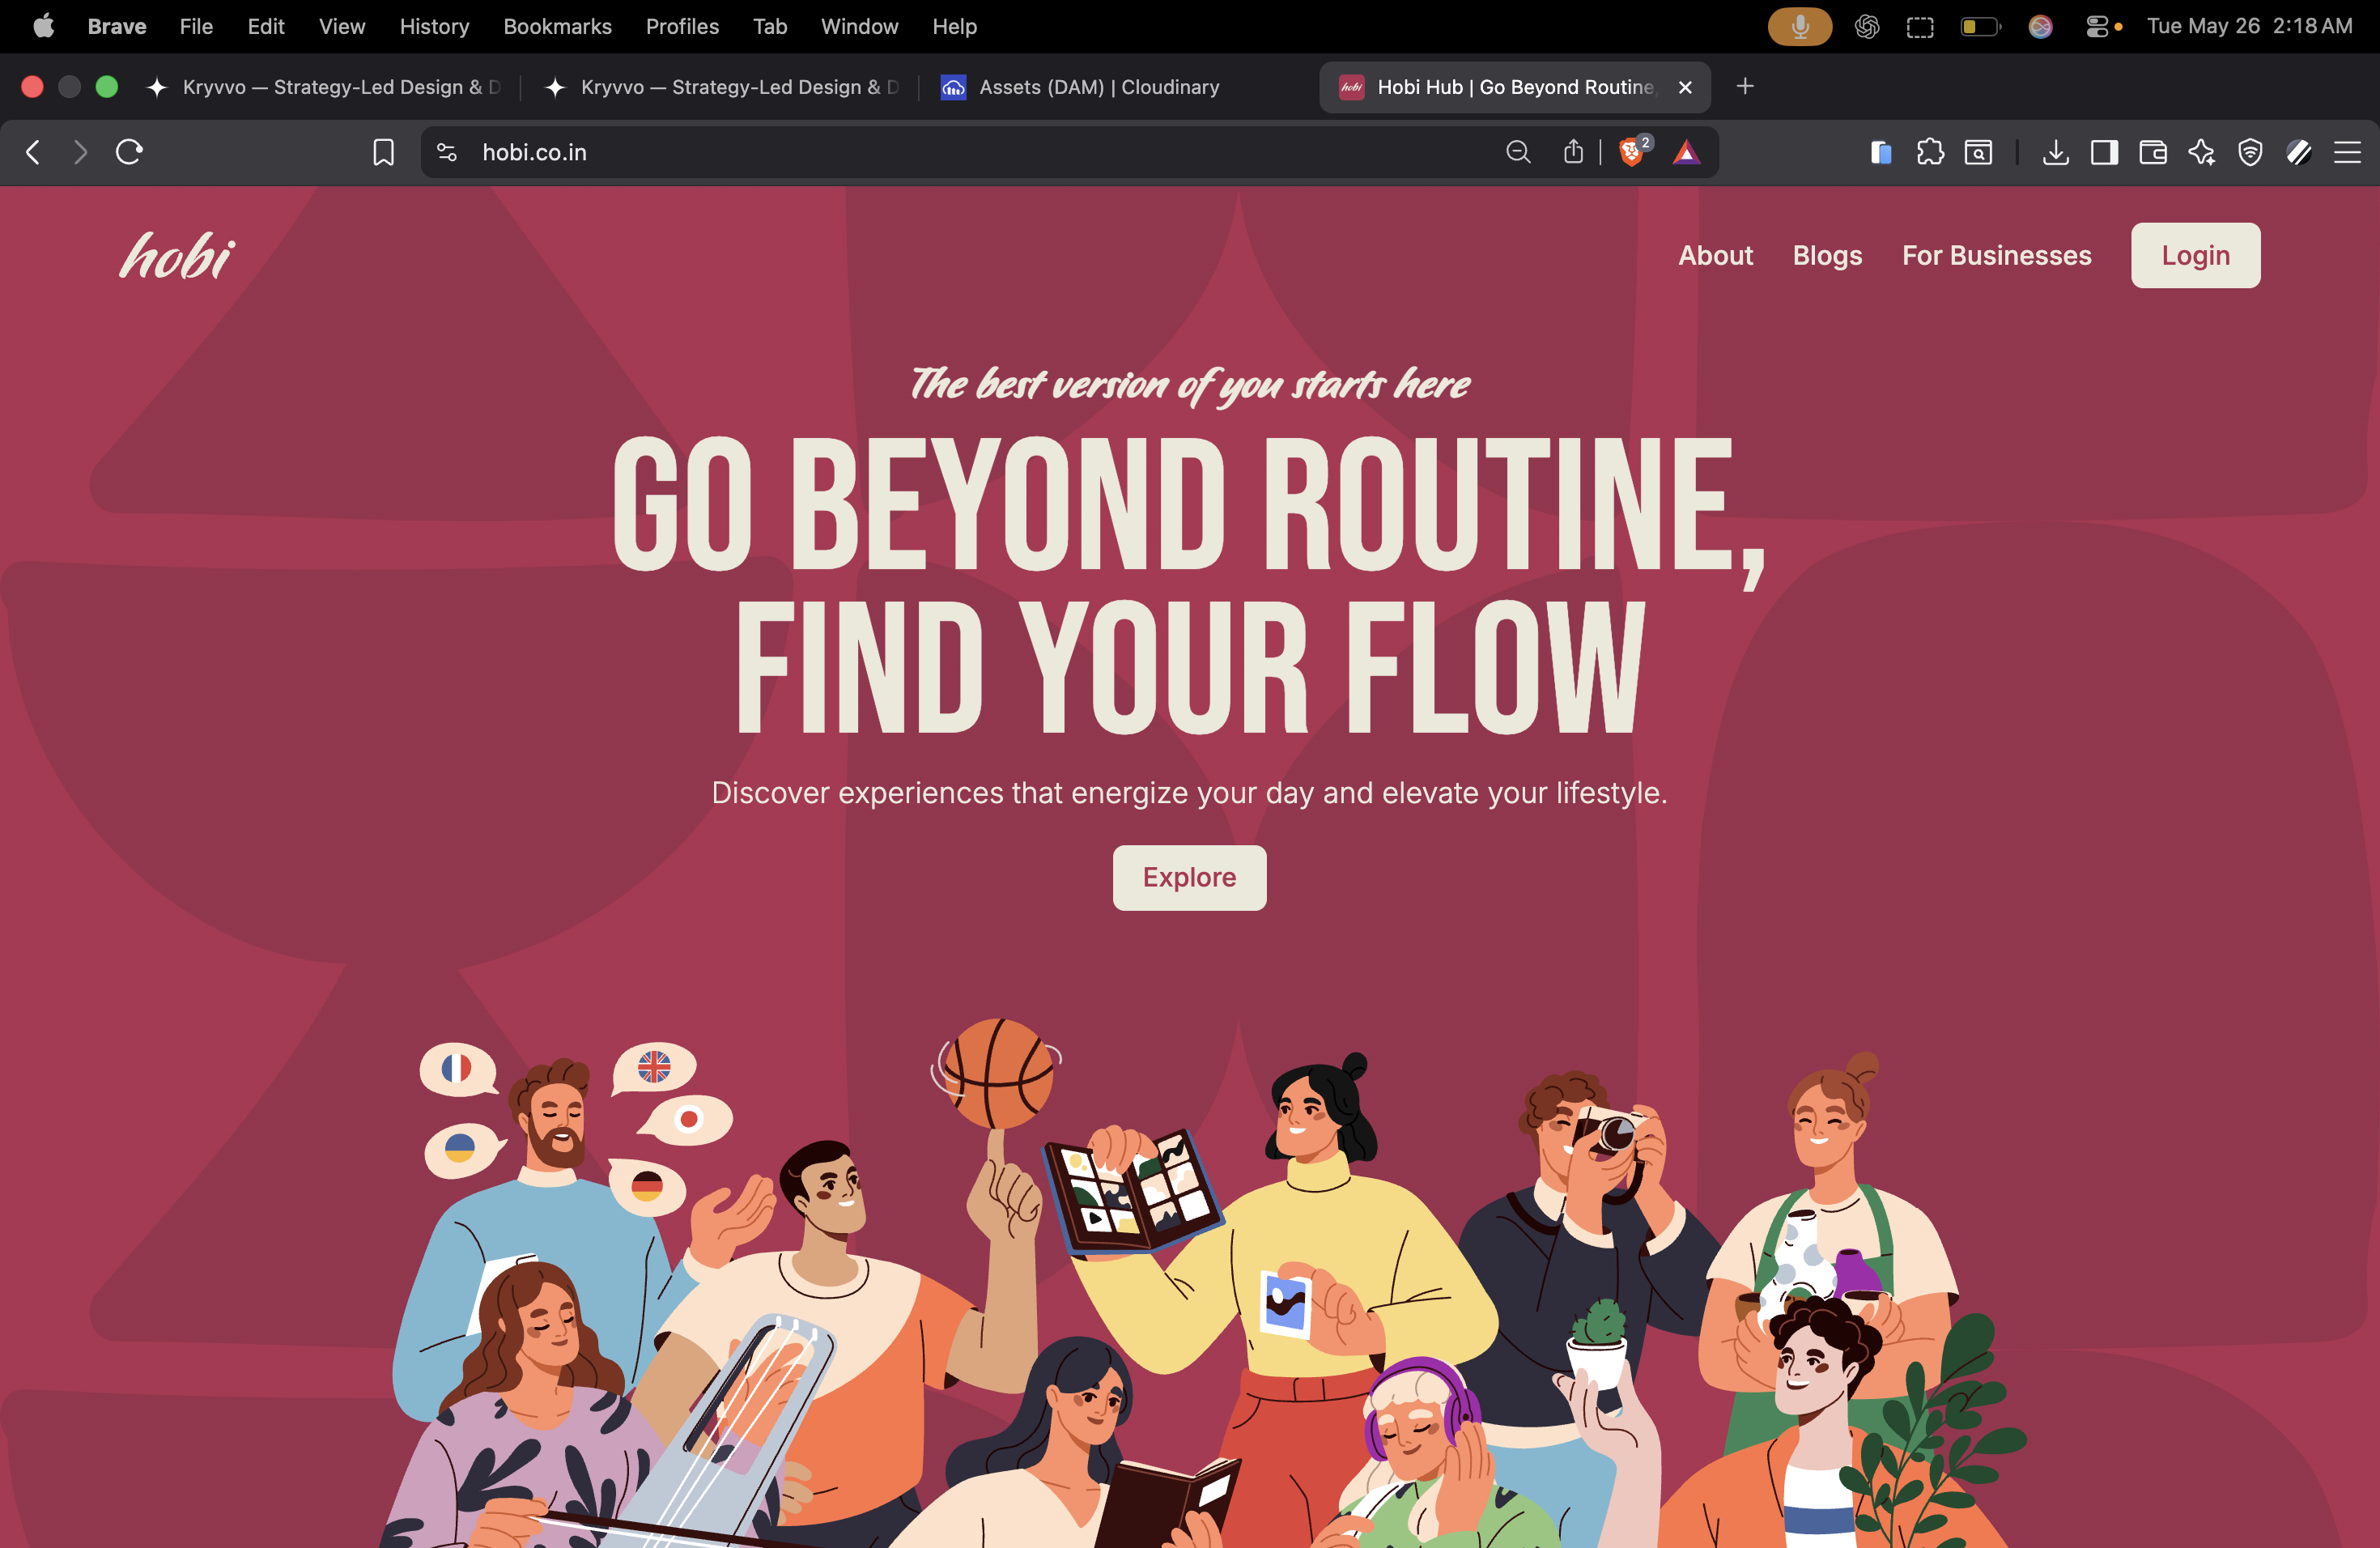Image resolution: width=2380 pixels, height=1548 pixels.
Task: Open the Help menu
Action: (954, 26)
